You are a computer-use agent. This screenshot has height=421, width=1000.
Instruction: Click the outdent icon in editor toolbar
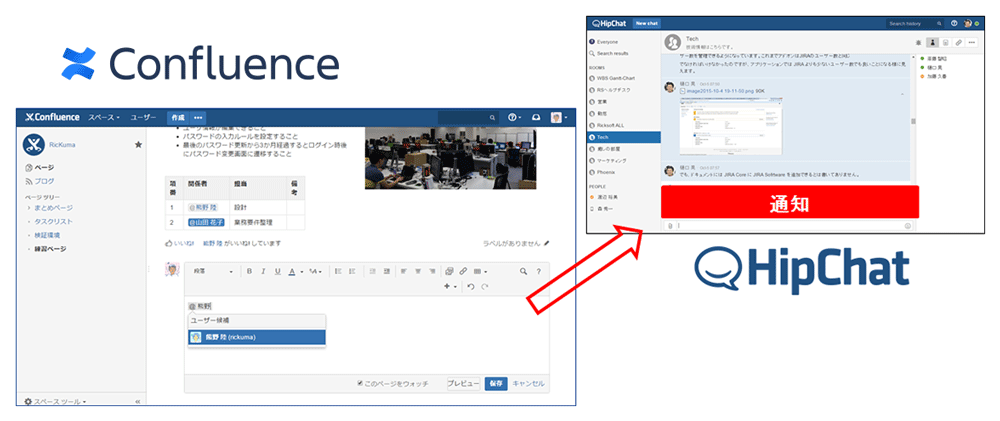[x=372, y=271]
